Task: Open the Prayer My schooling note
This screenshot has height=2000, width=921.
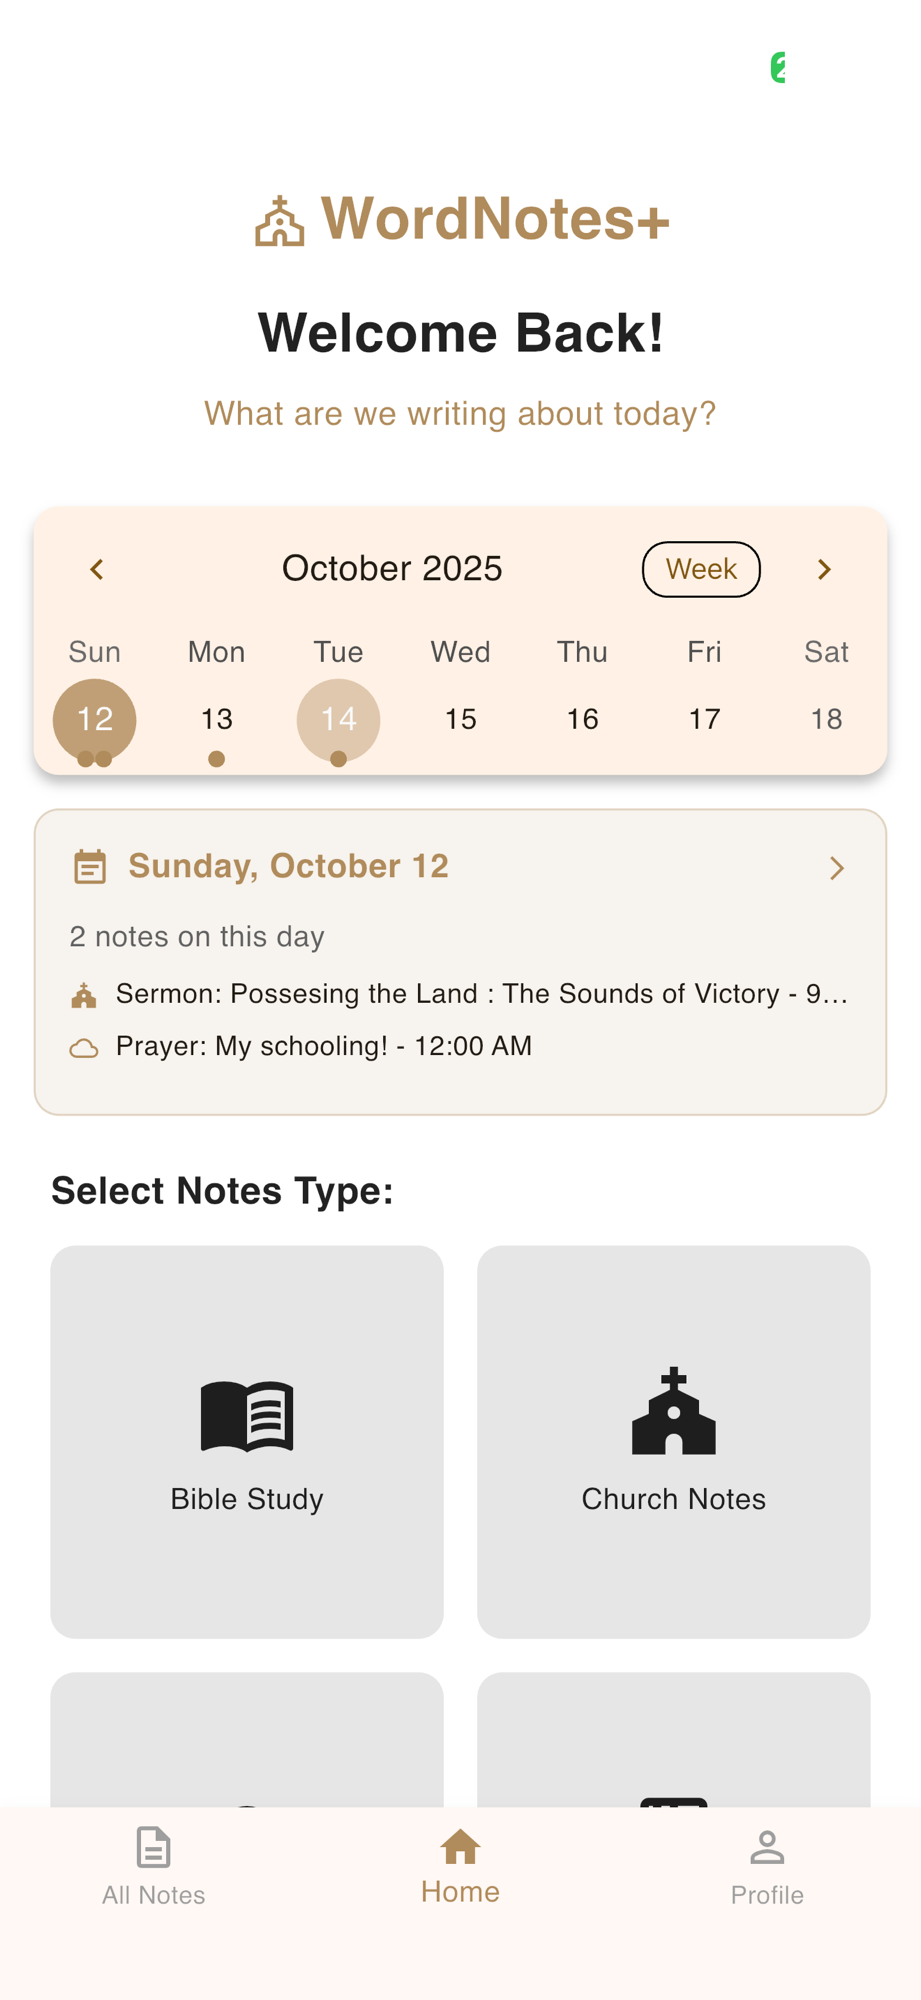Action: pyautogui.click(x=324, y=1046)
